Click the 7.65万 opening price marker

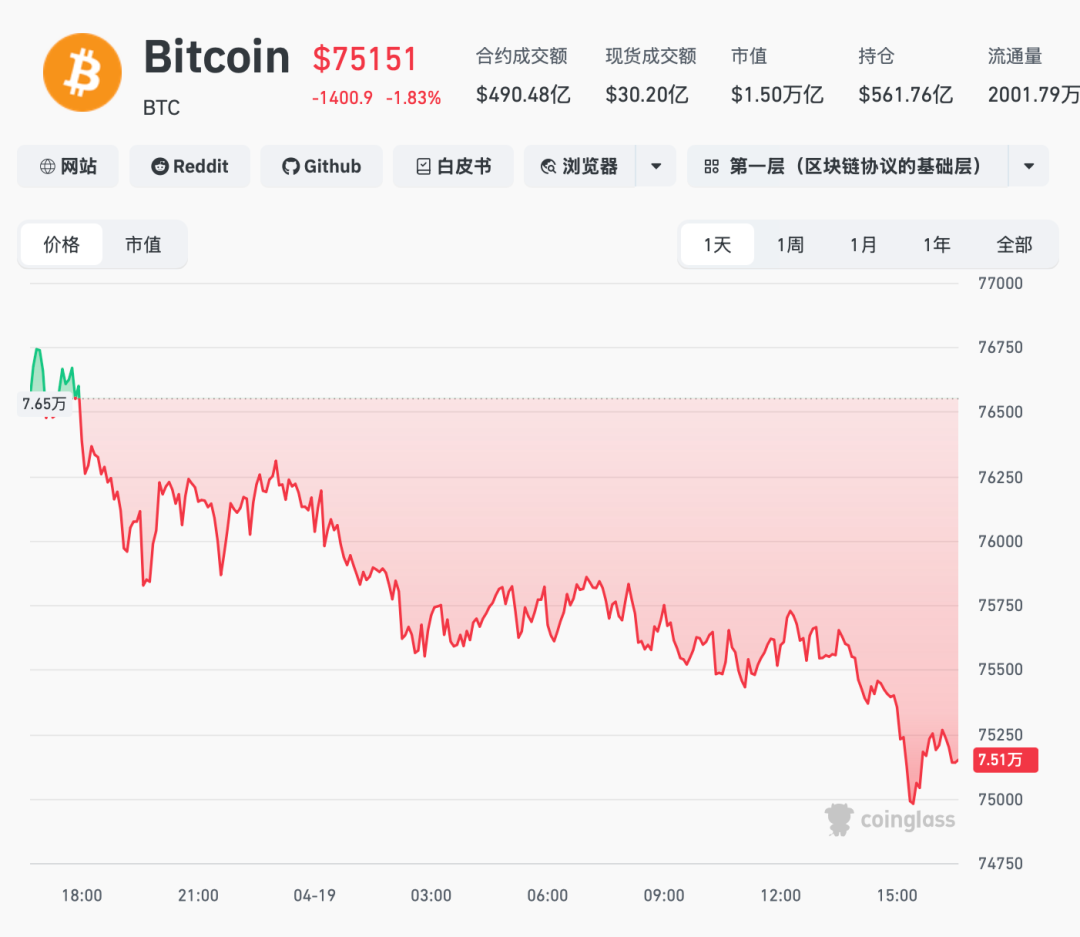click(45, 404)
